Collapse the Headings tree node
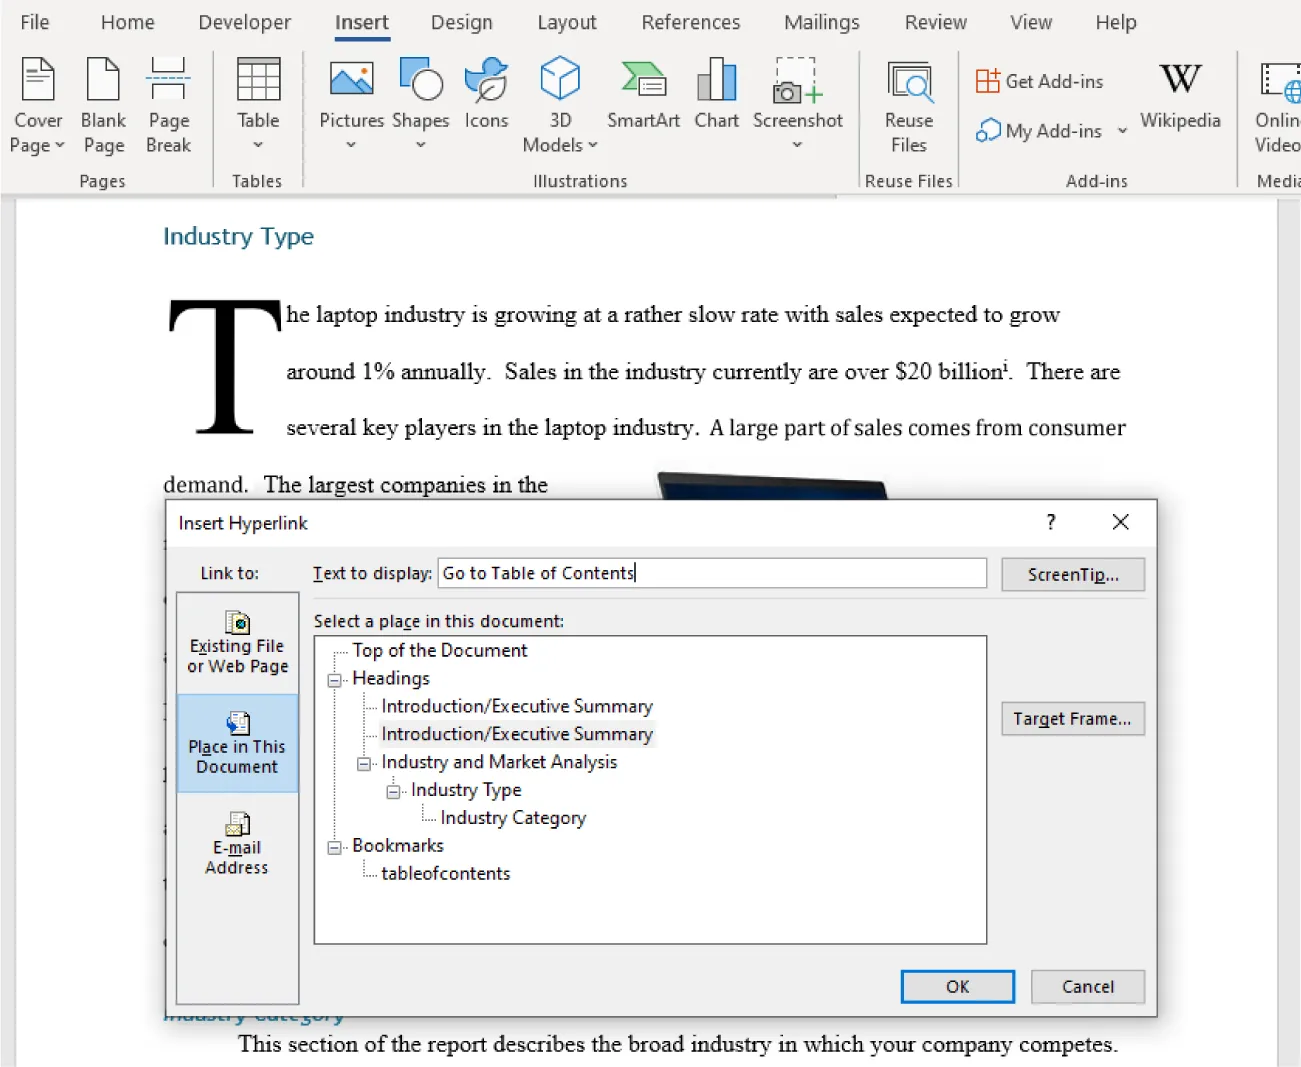Image resolution: width=1301 pixels, height=1067 pixels. click(334, 678)
